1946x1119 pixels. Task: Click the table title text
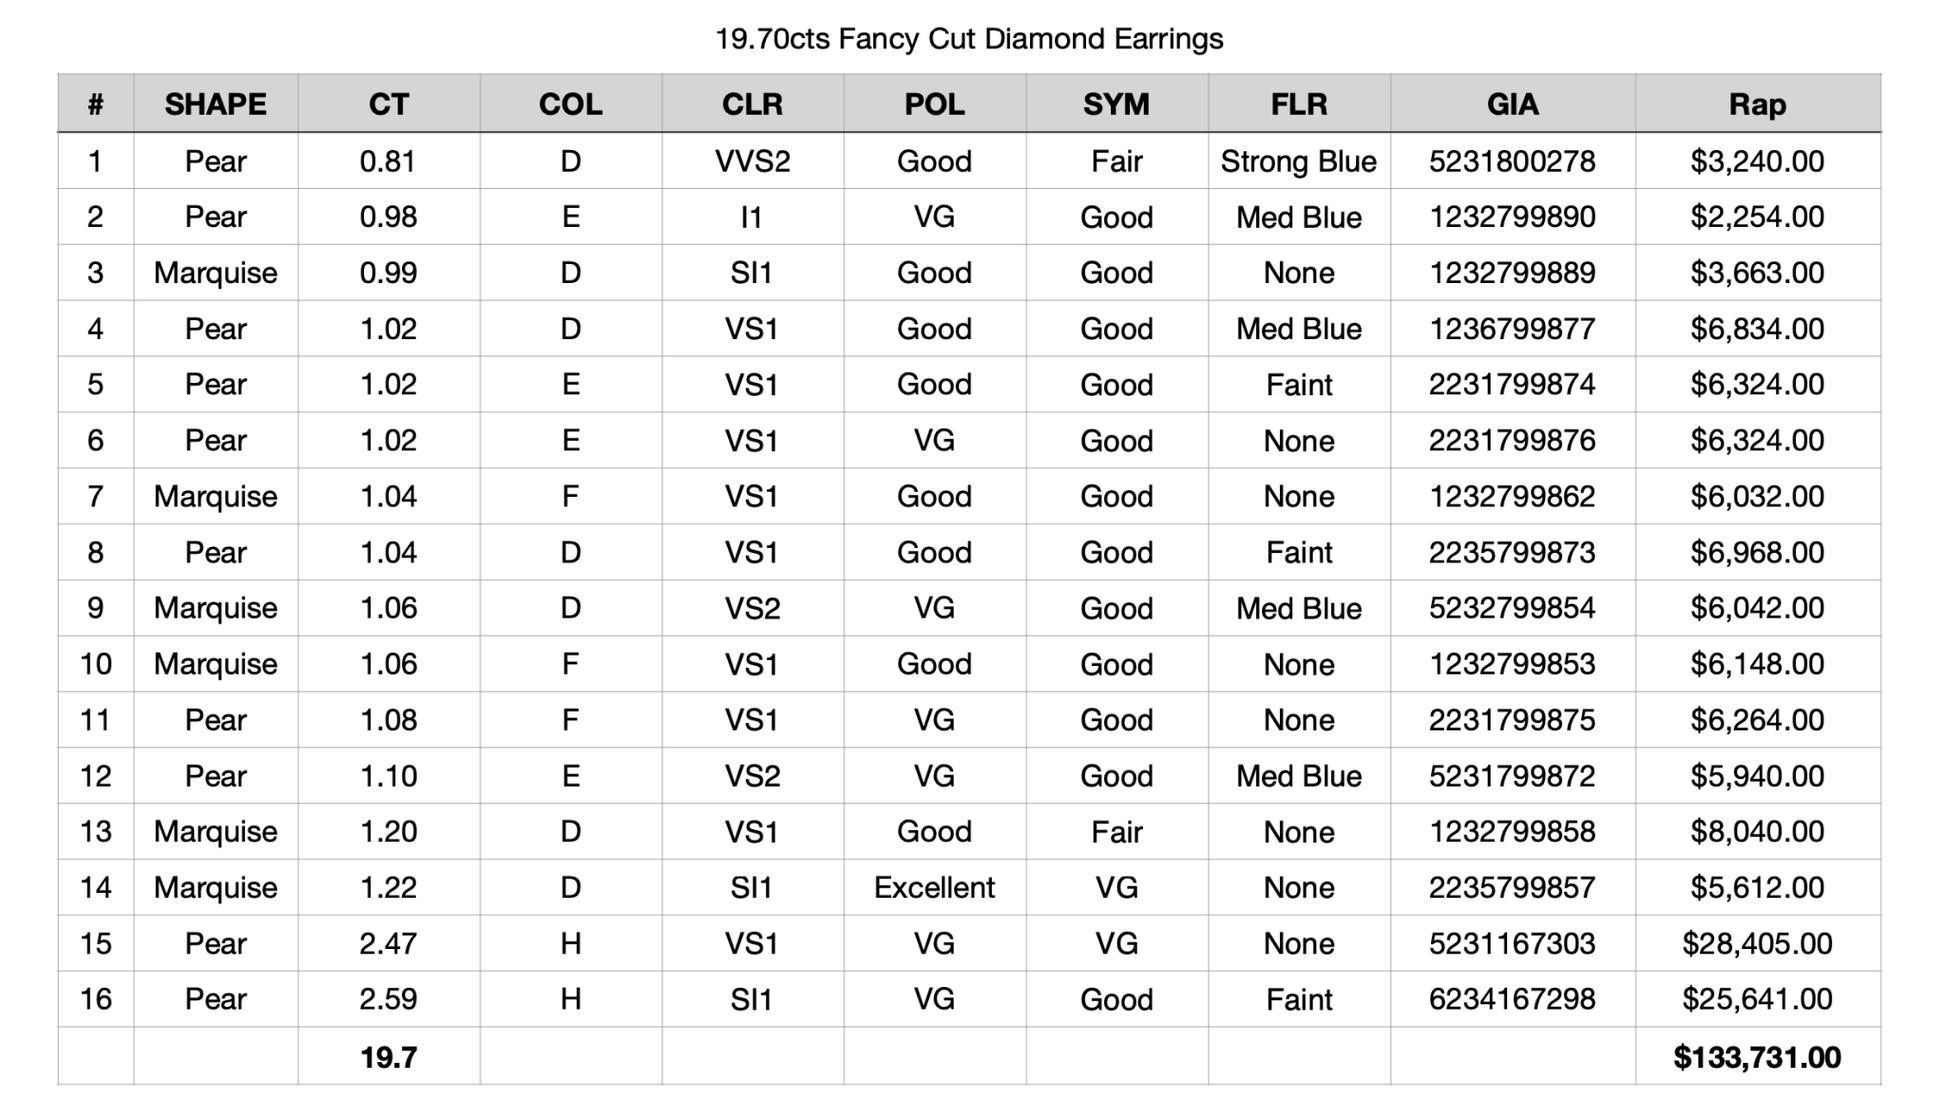click(969, 39)
